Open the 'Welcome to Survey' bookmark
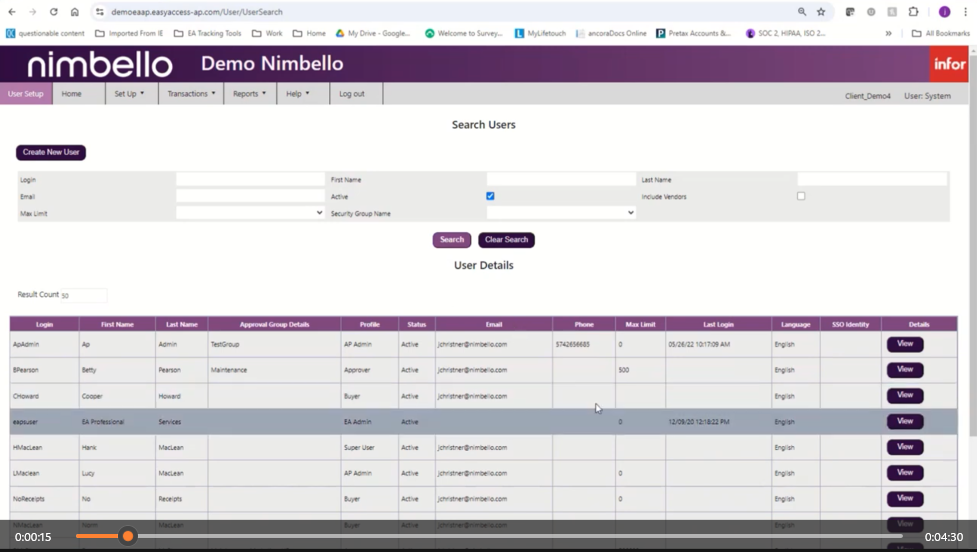 pyautogui.click(x=464, y=34)
